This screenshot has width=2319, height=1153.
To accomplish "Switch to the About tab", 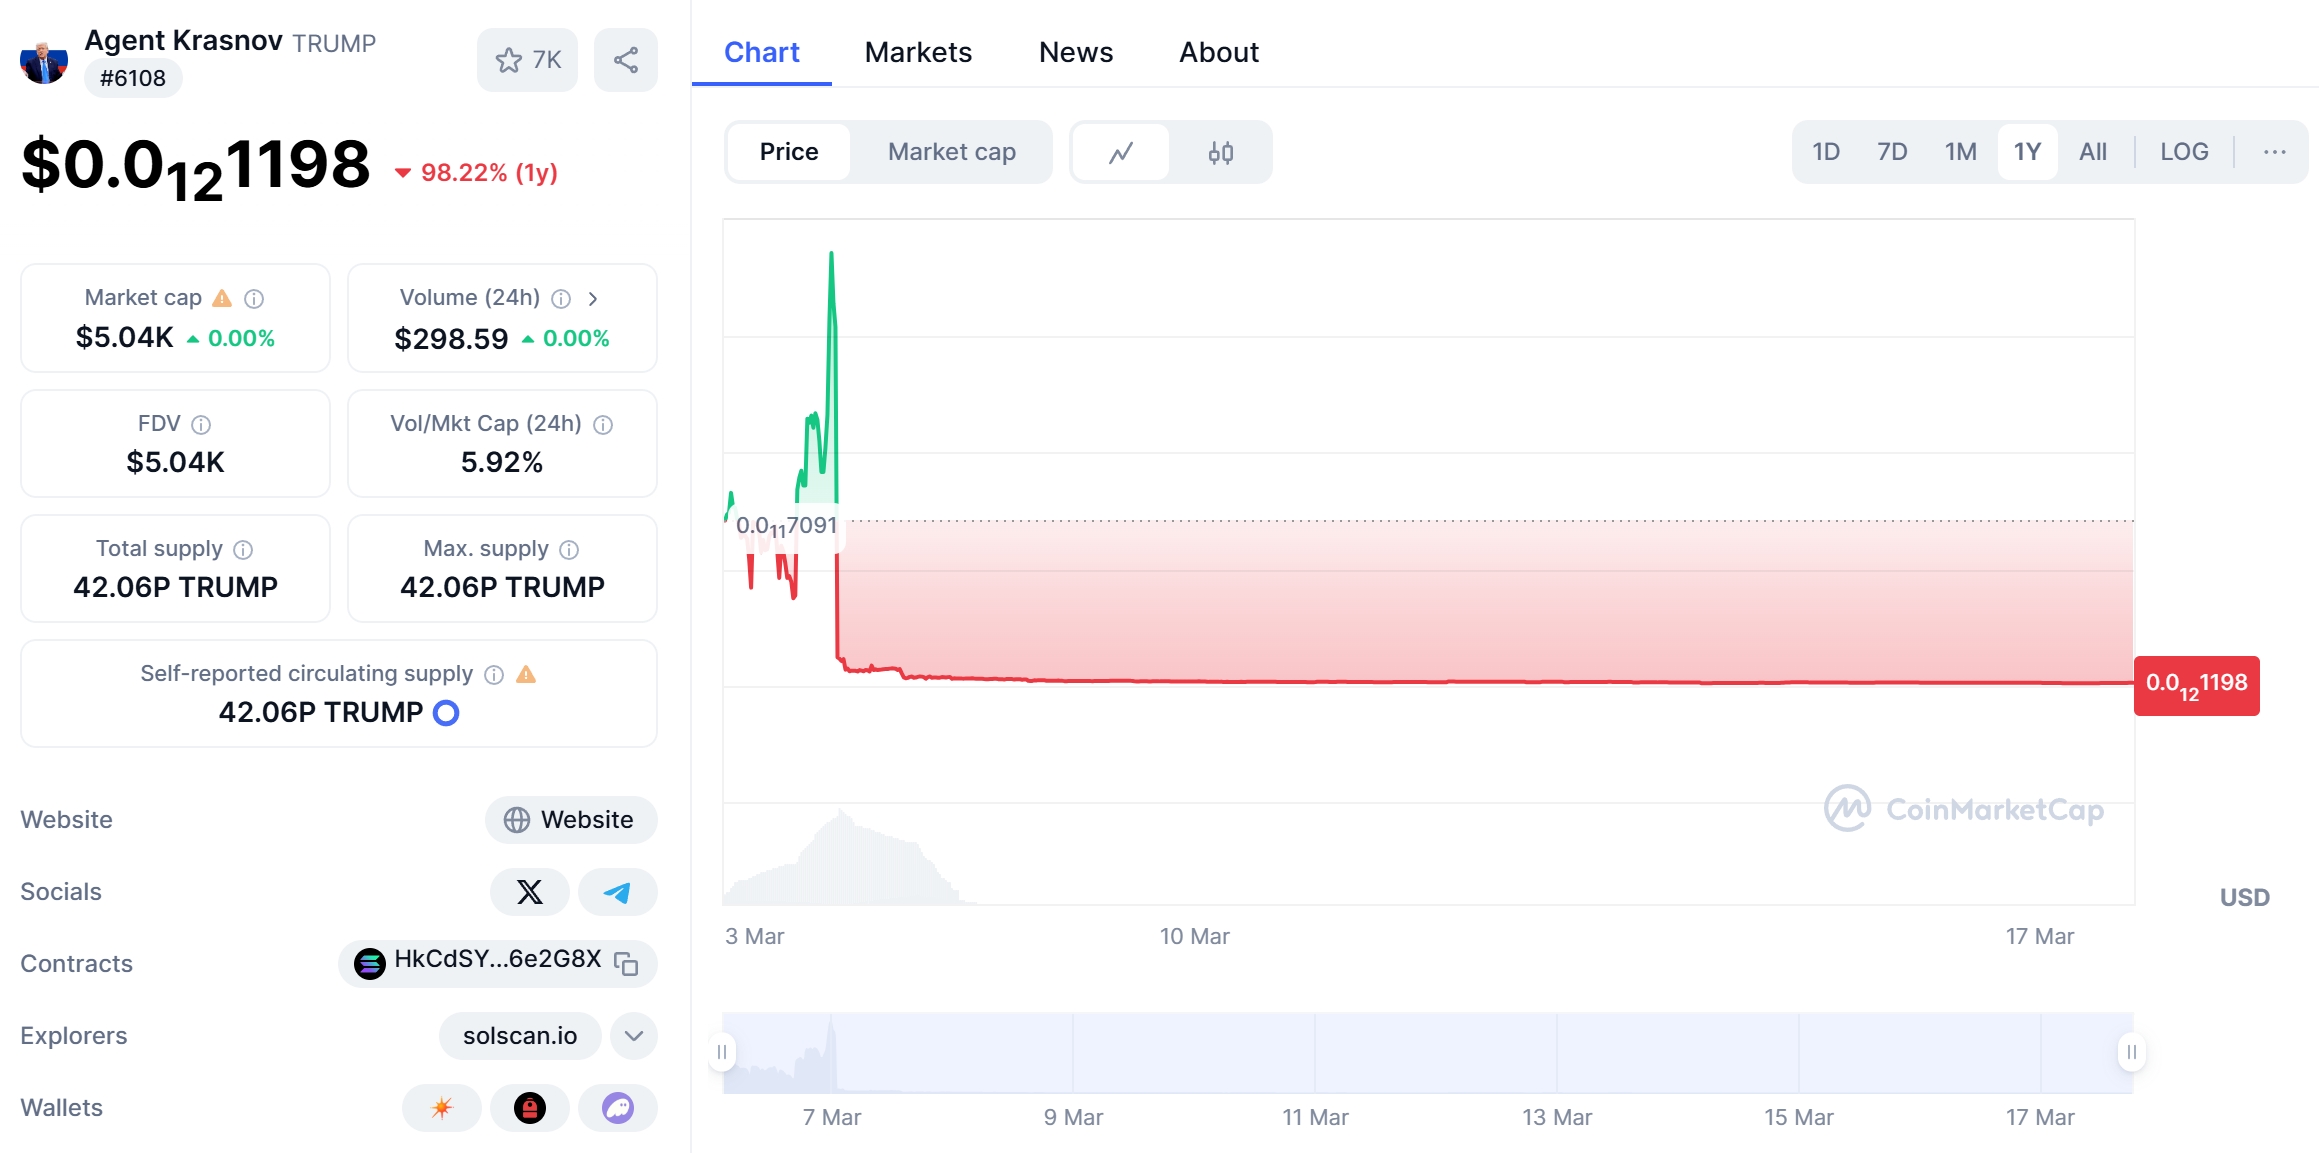I will click(x=1219, y=52).
